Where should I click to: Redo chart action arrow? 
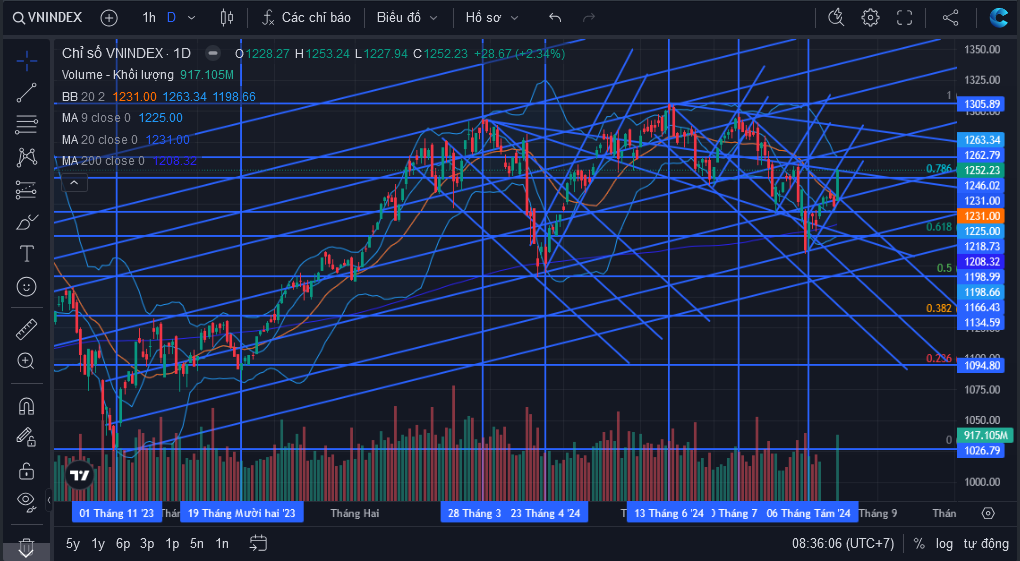(589, 18)
